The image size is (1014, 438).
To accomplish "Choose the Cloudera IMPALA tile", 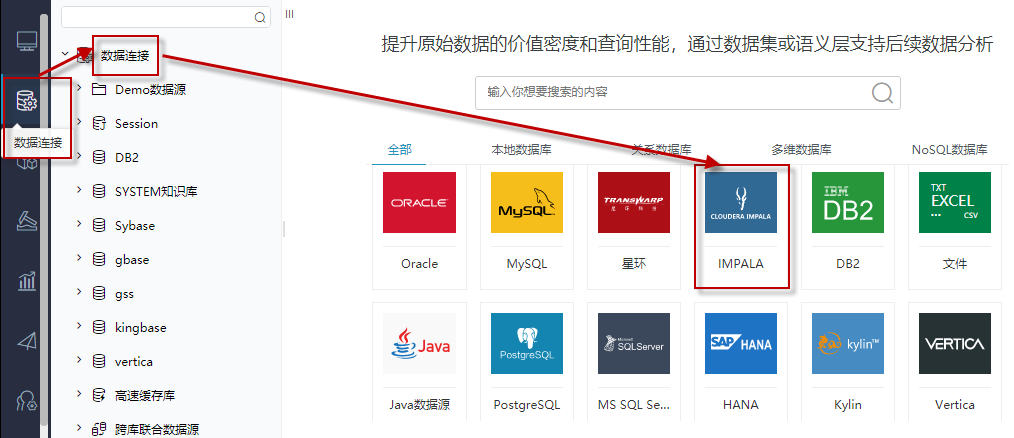I will pyautogui.click(x=741, y=225).
